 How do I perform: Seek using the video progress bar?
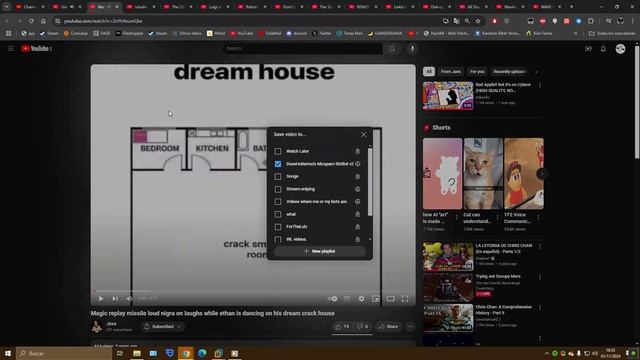coord(253,291)
